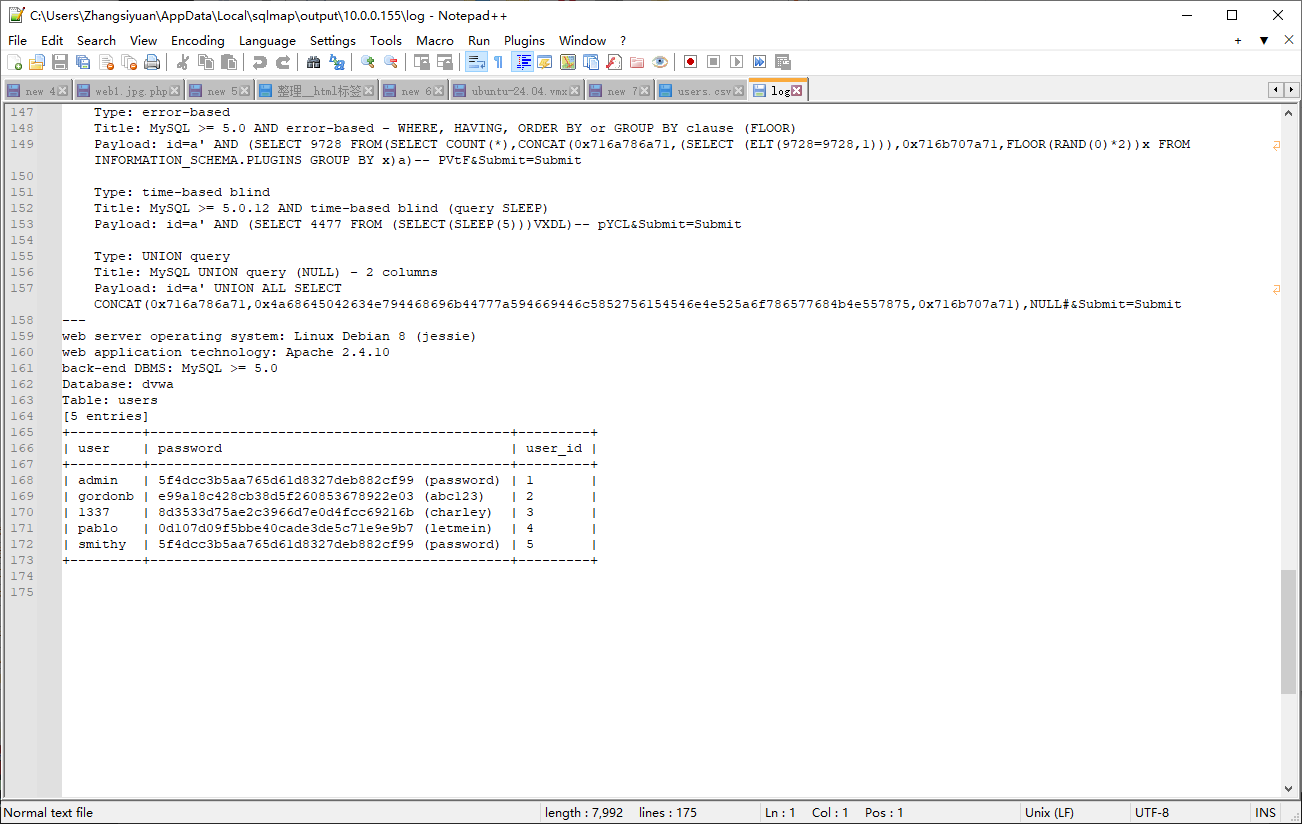Open the File menu

coord(17,40)
